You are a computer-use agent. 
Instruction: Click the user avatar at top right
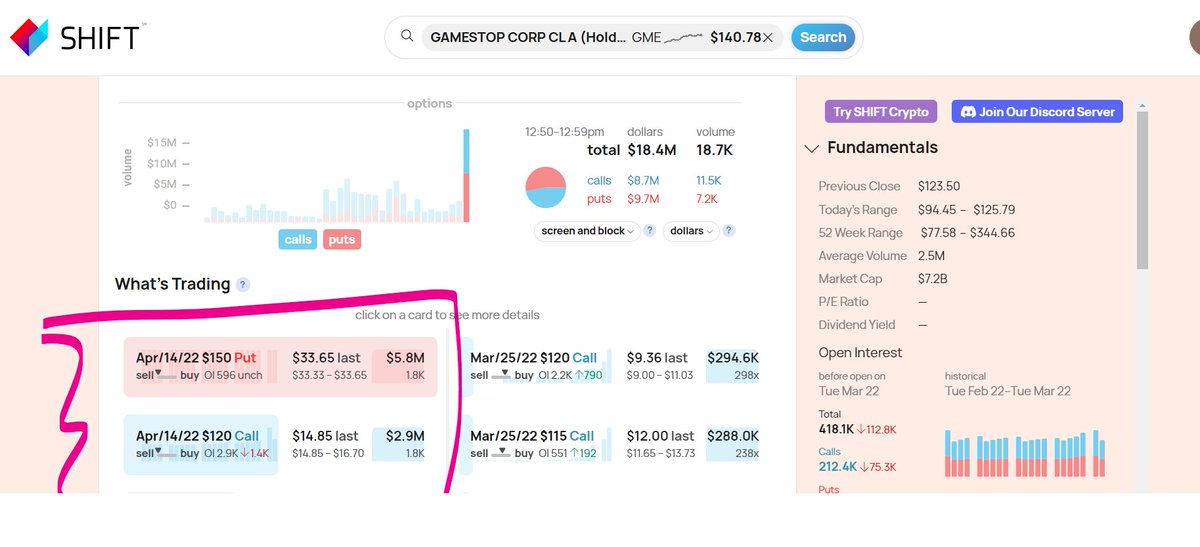pyautogui.click(x=1194, y=37)
